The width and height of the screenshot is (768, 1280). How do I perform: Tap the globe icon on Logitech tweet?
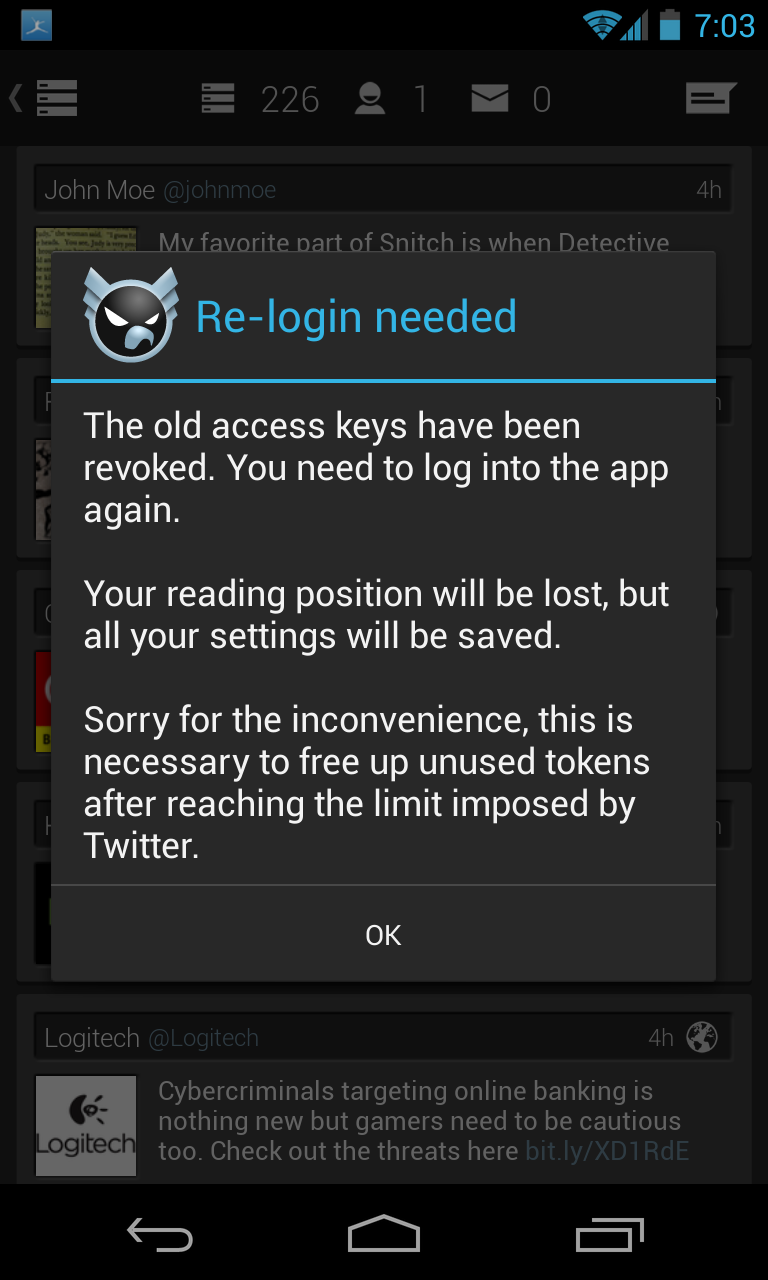click(702, 1037)
